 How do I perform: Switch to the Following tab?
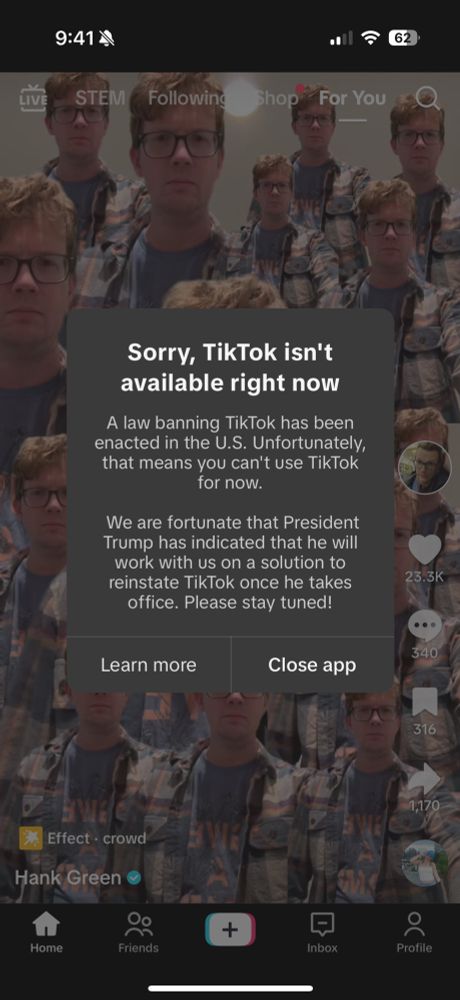point(187,98)
